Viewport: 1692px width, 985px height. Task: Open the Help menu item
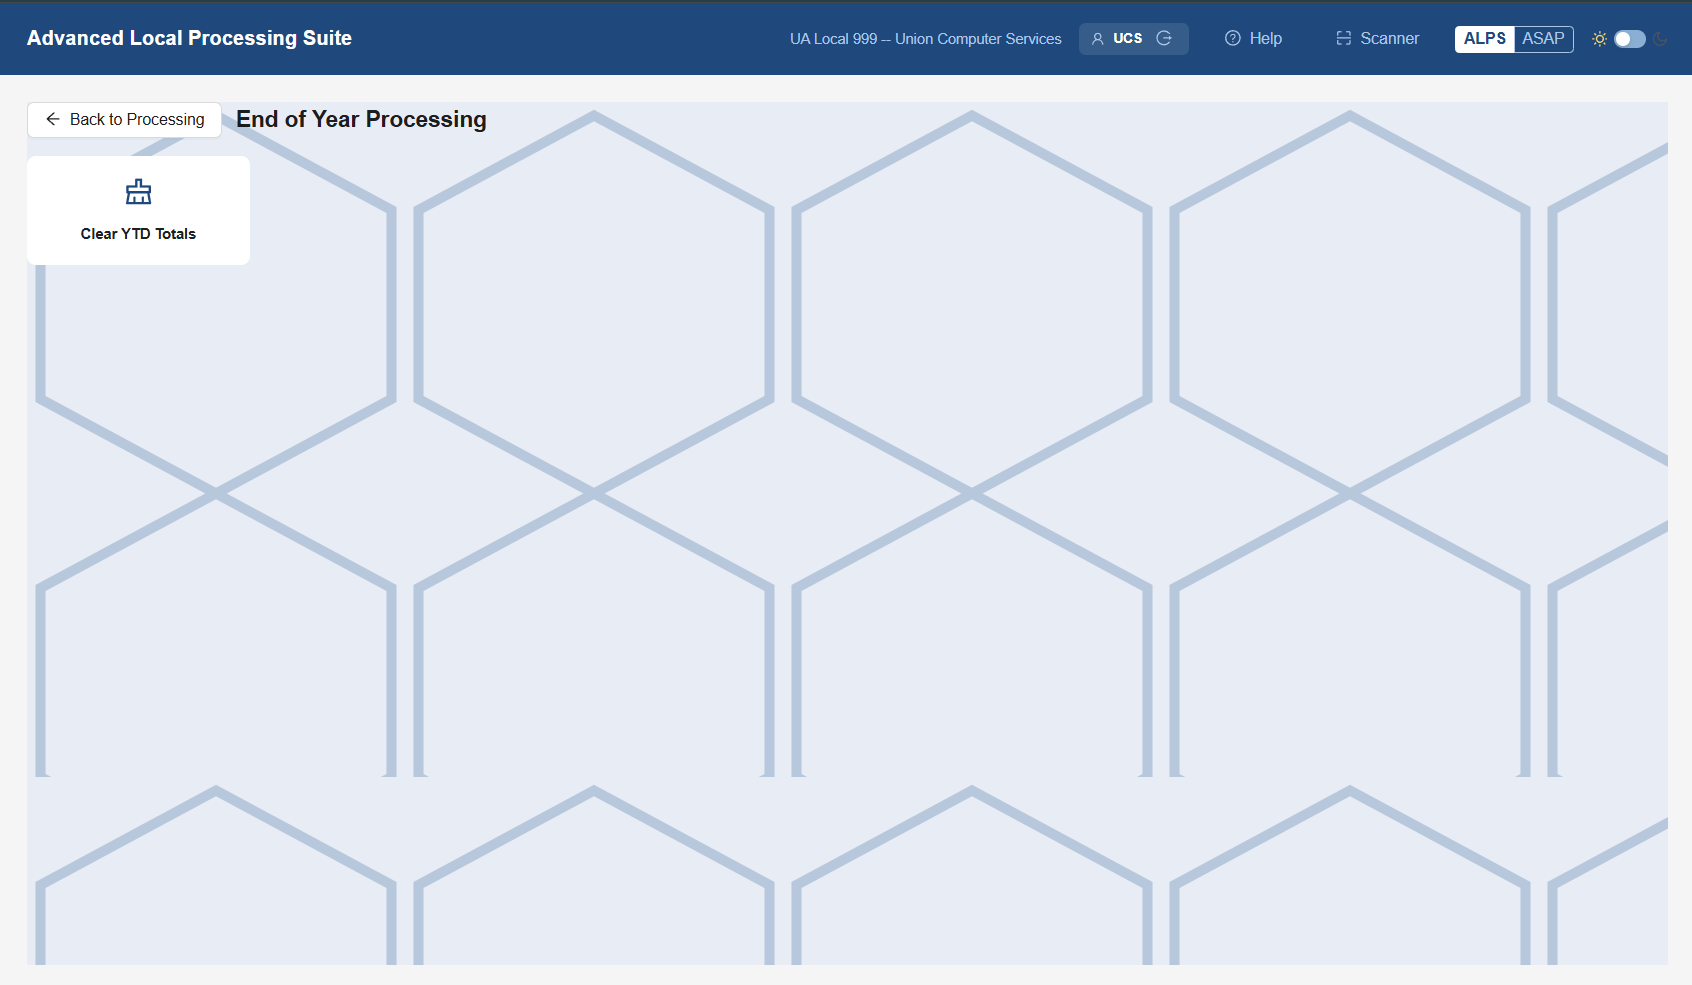tap(1253, 38)
